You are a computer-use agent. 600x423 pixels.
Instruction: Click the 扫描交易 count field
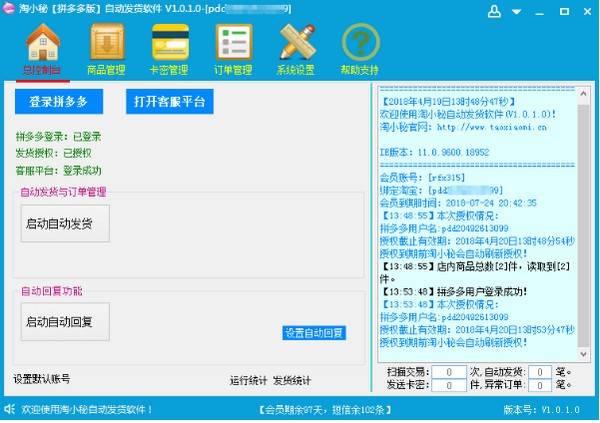click(450, 372)
